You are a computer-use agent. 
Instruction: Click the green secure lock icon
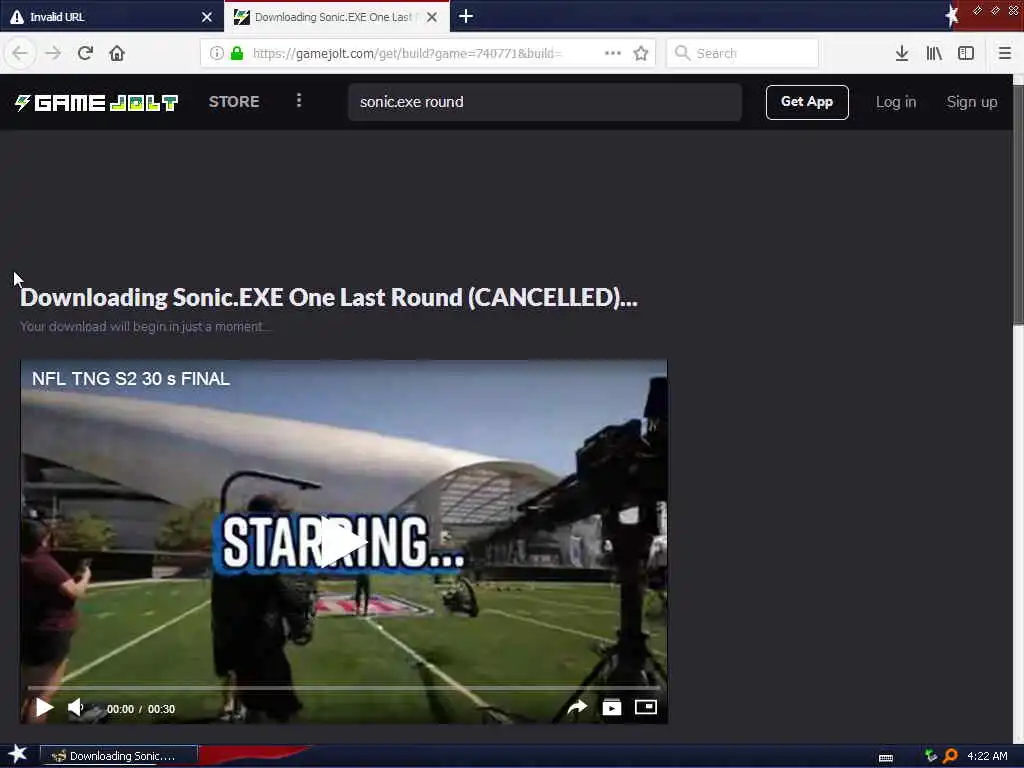coord(237,53)
